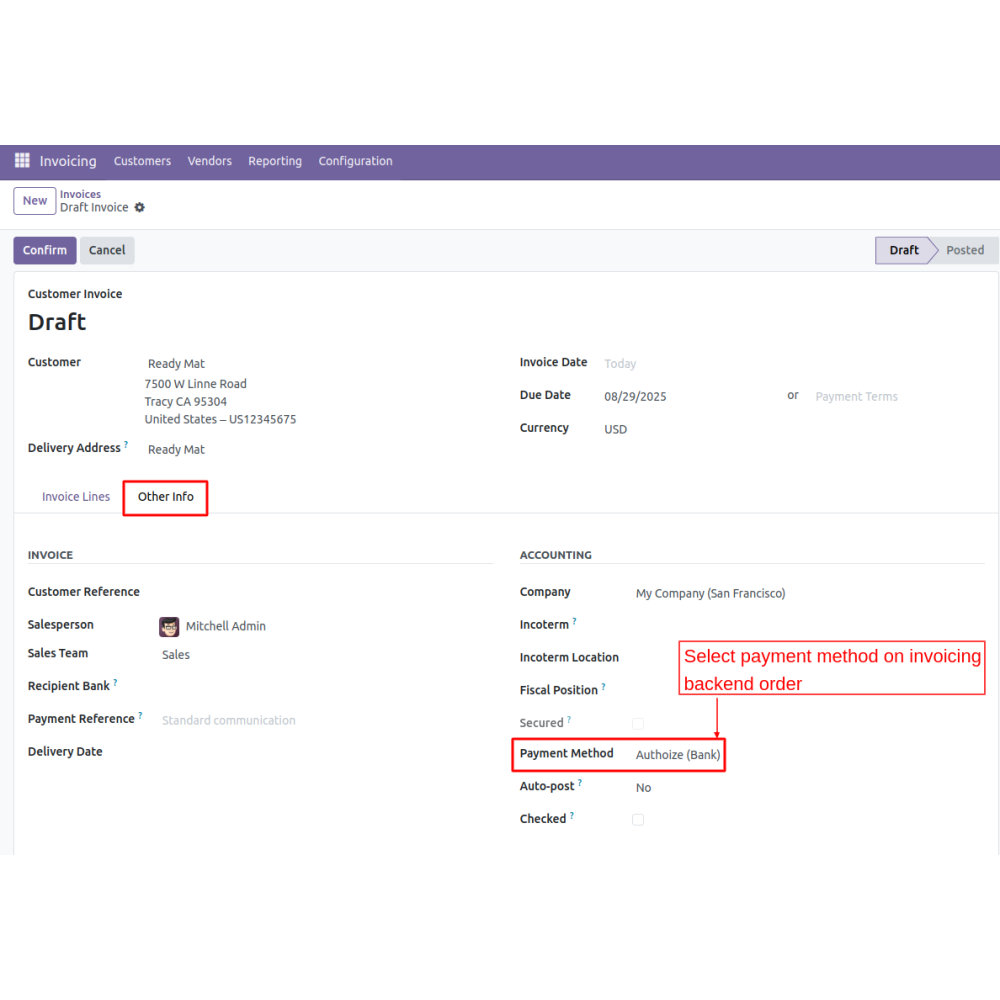
Task: Click the help icon next to Fiscal Position
Action: coord(603,687)
